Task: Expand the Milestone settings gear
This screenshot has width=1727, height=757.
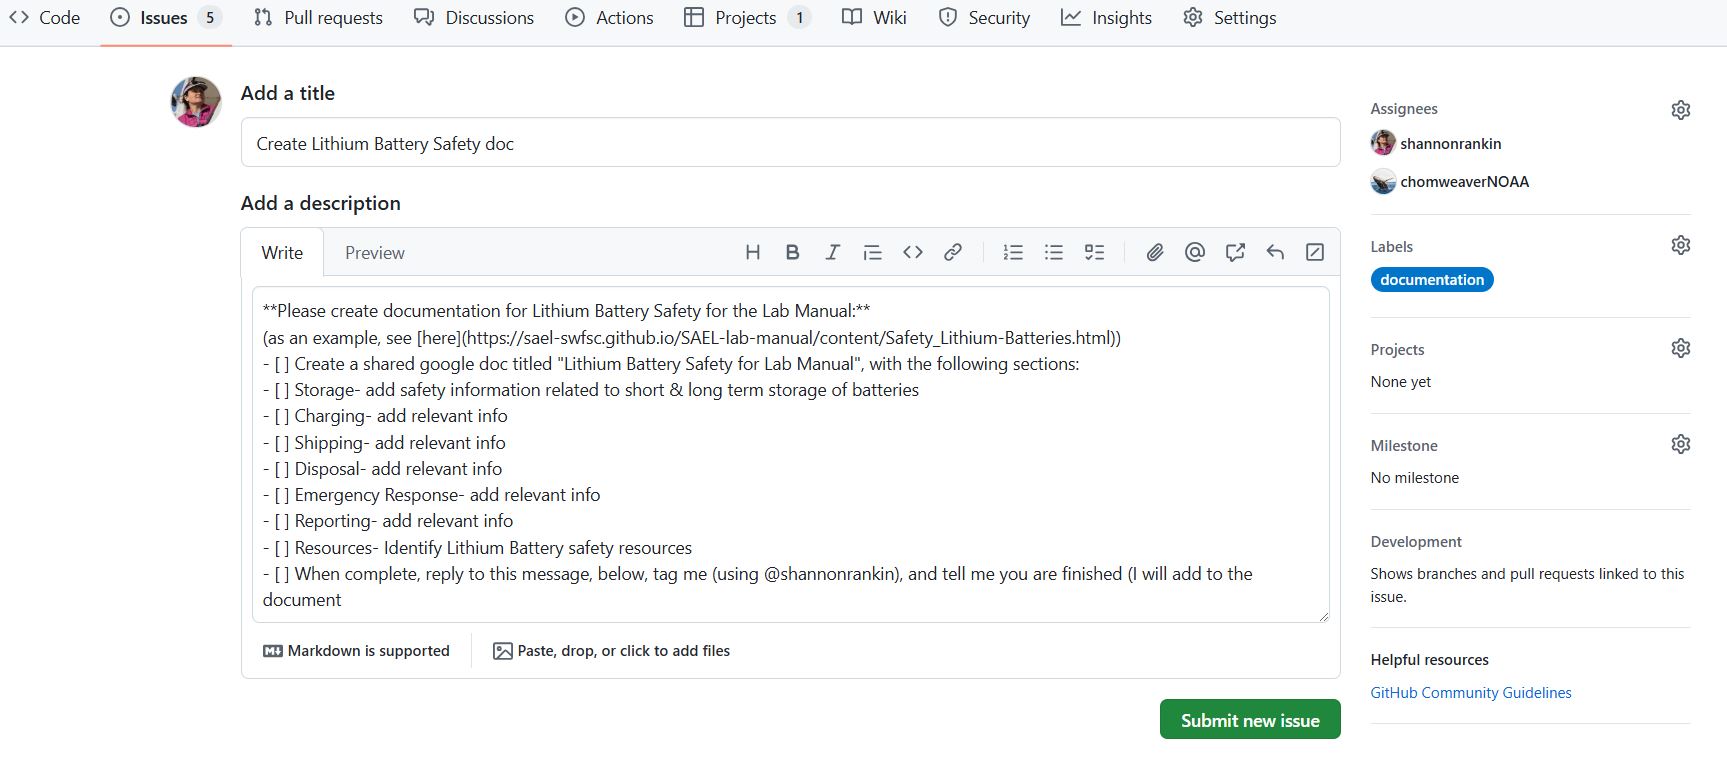Action: [1680, 444]
